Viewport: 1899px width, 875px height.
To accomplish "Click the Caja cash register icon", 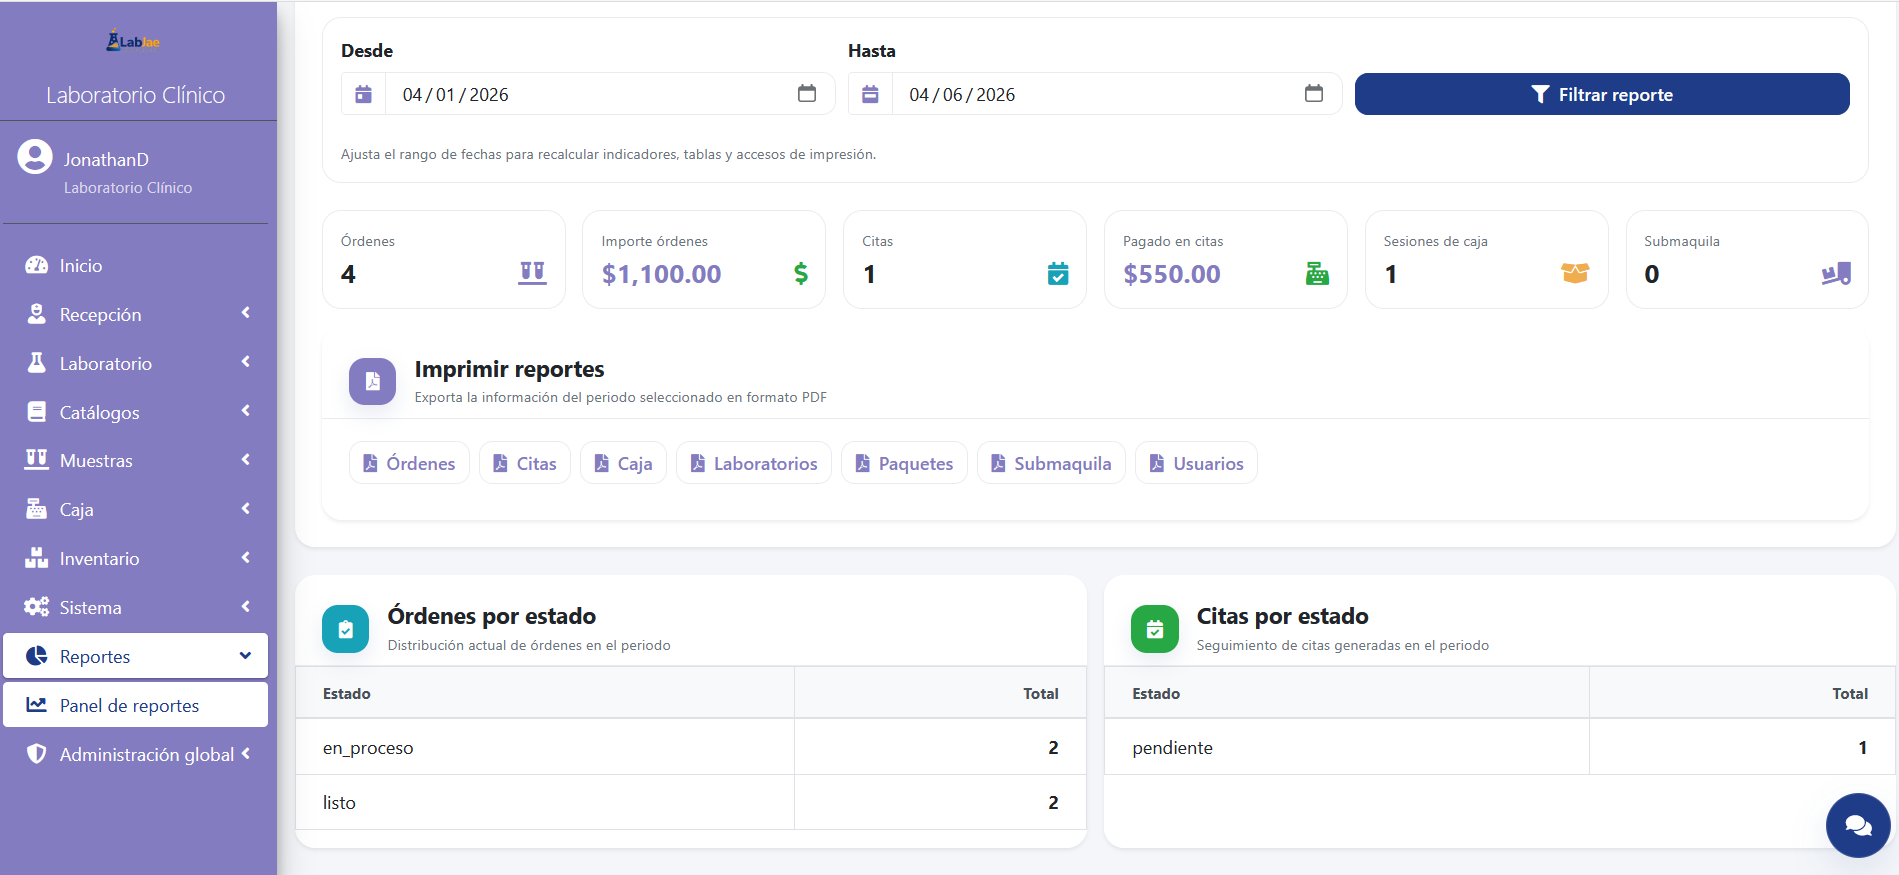I will (x=37, y=509).
